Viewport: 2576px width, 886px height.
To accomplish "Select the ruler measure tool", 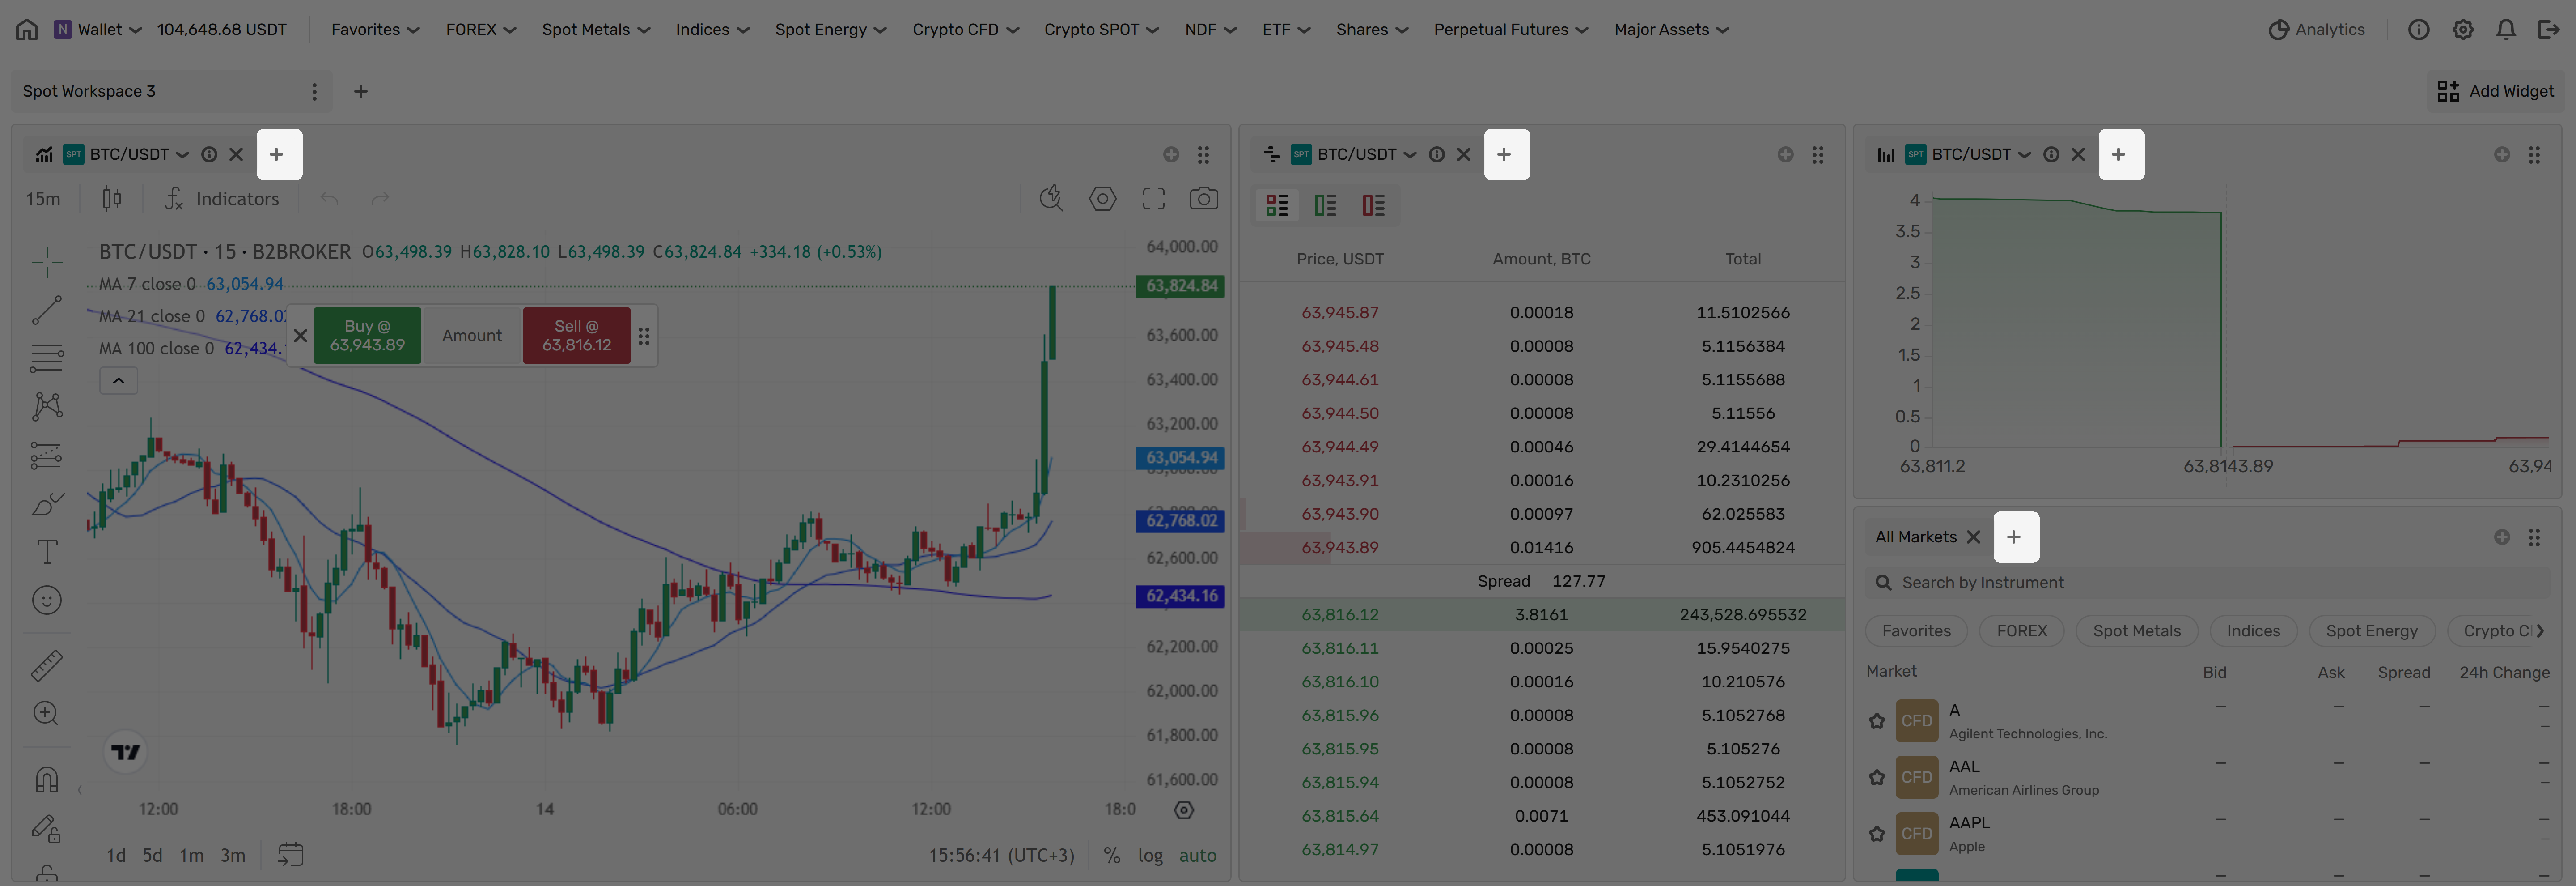I will [x=46, y=665].
